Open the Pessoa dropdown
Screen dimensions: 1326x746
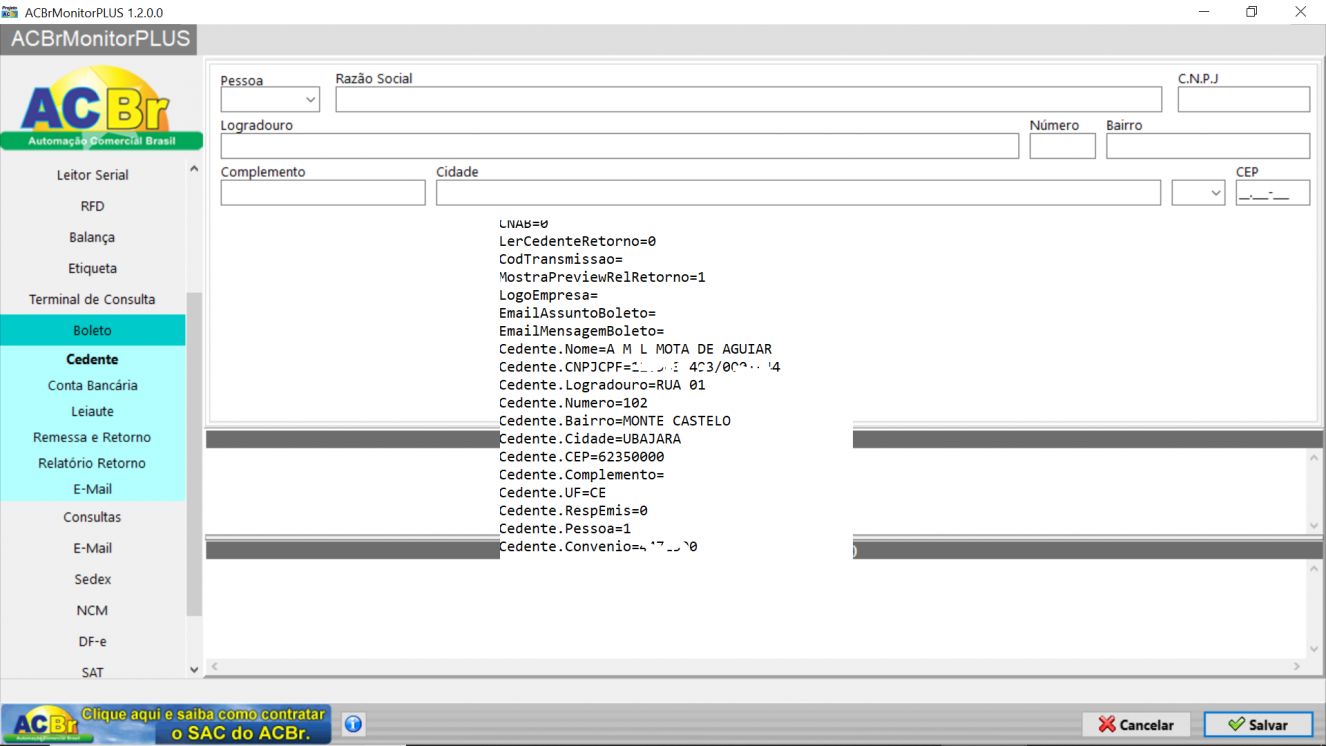(x=270, y=100)
